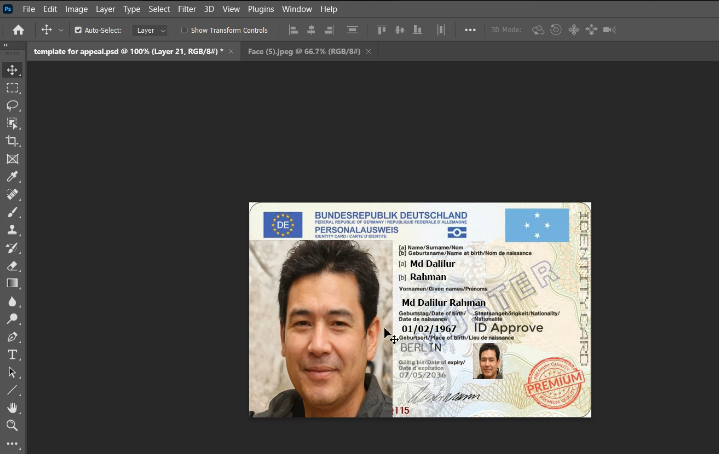Select the Brush tool
The image size is (719, 454).
13,212
